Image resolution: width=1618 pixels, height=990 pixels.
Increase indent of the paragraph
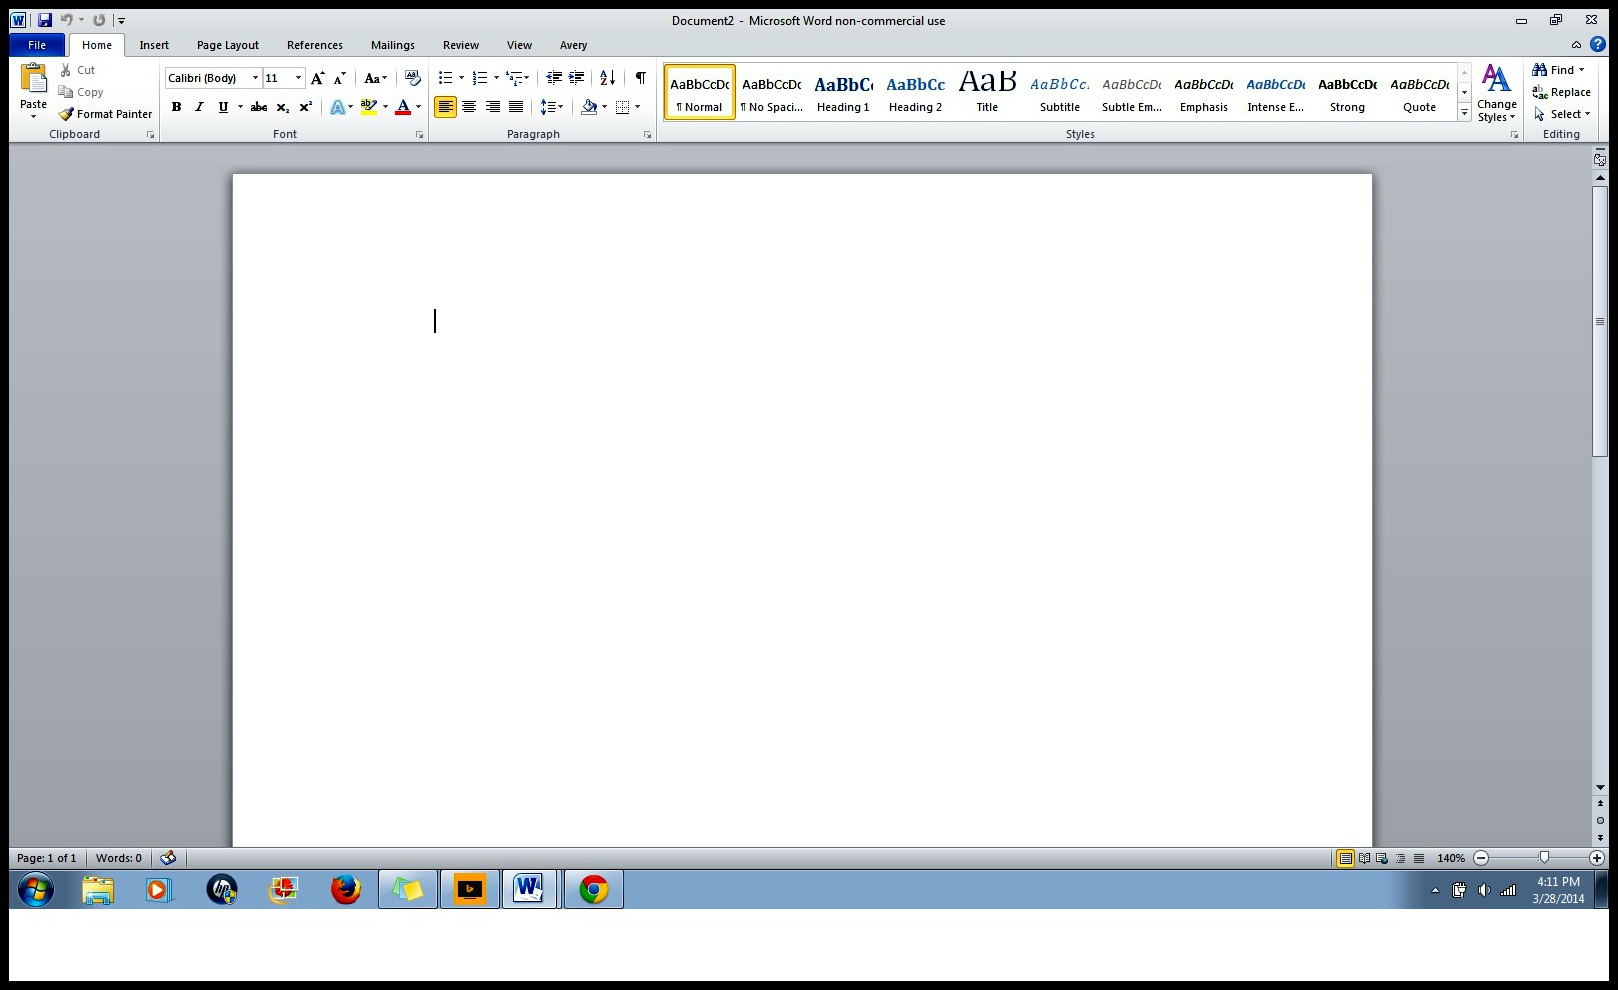click(577, 78)
